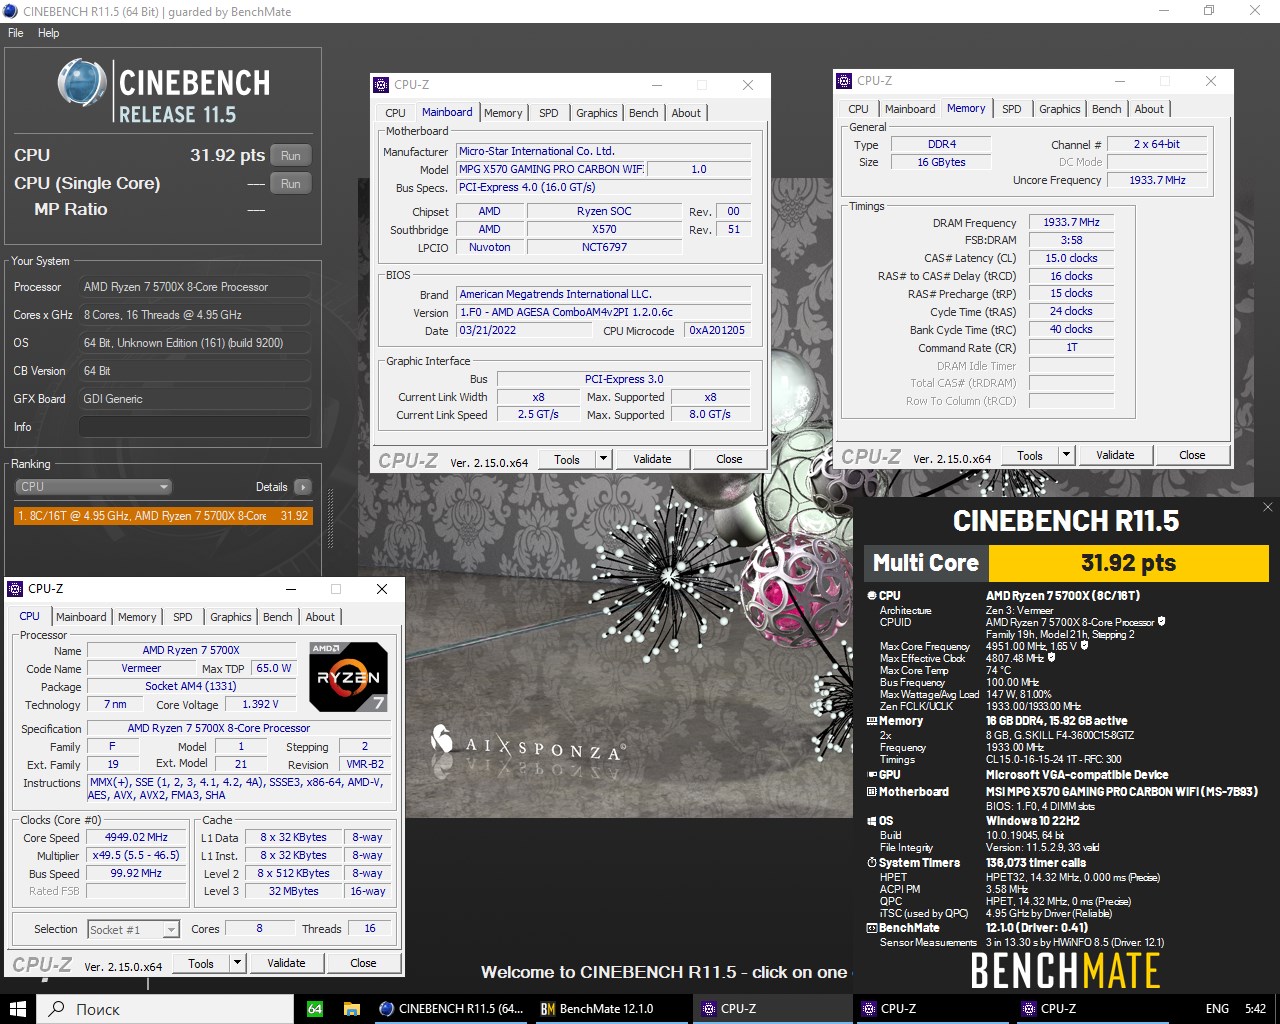Click Close button in the Mainboard CPU-Z window

point(729,459)
